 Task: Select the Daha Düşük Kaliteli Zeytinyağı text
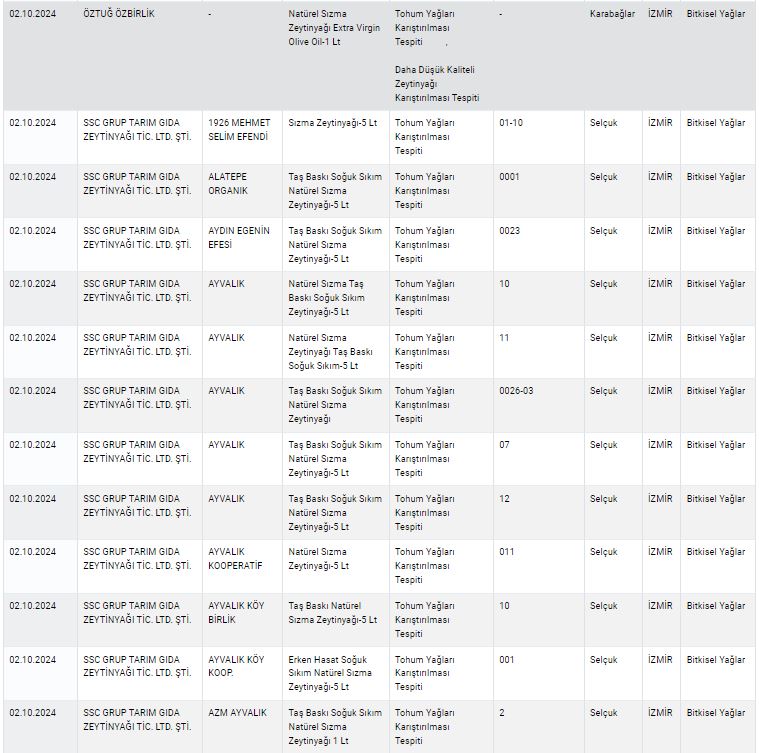coord(437,83)
